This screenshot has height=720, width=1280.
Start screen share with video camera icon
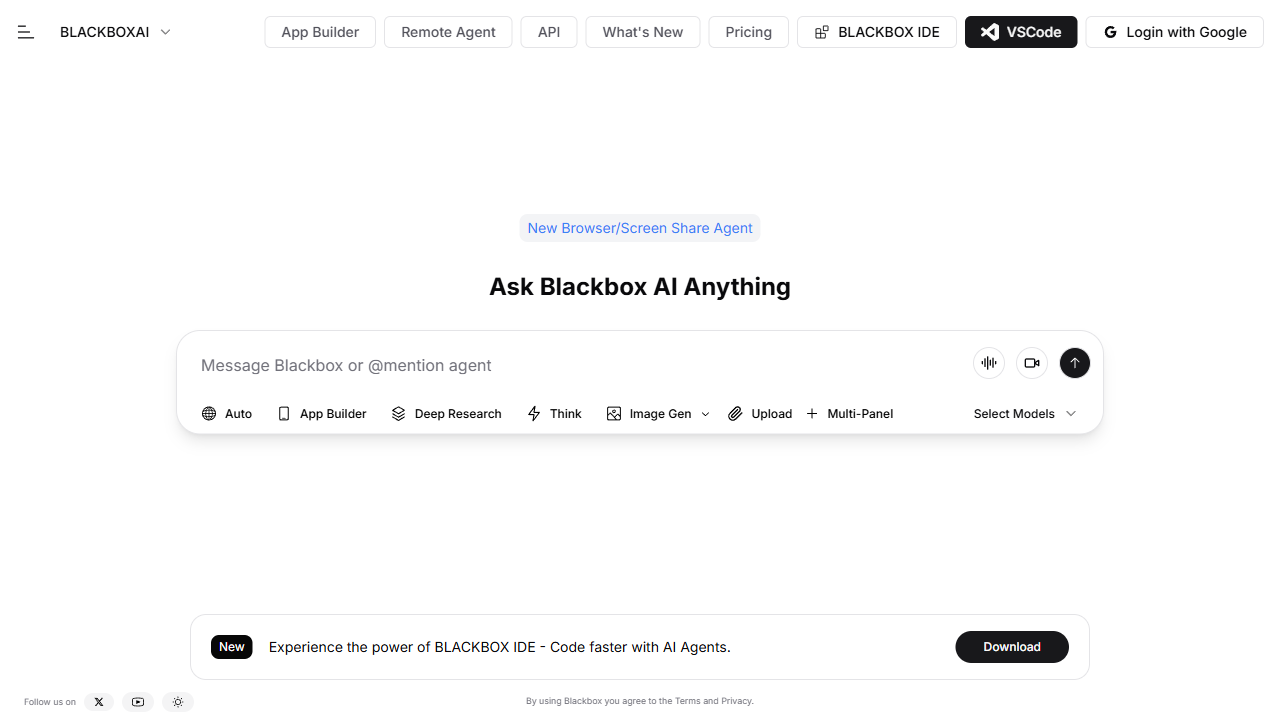click(x=1032, y=363)
